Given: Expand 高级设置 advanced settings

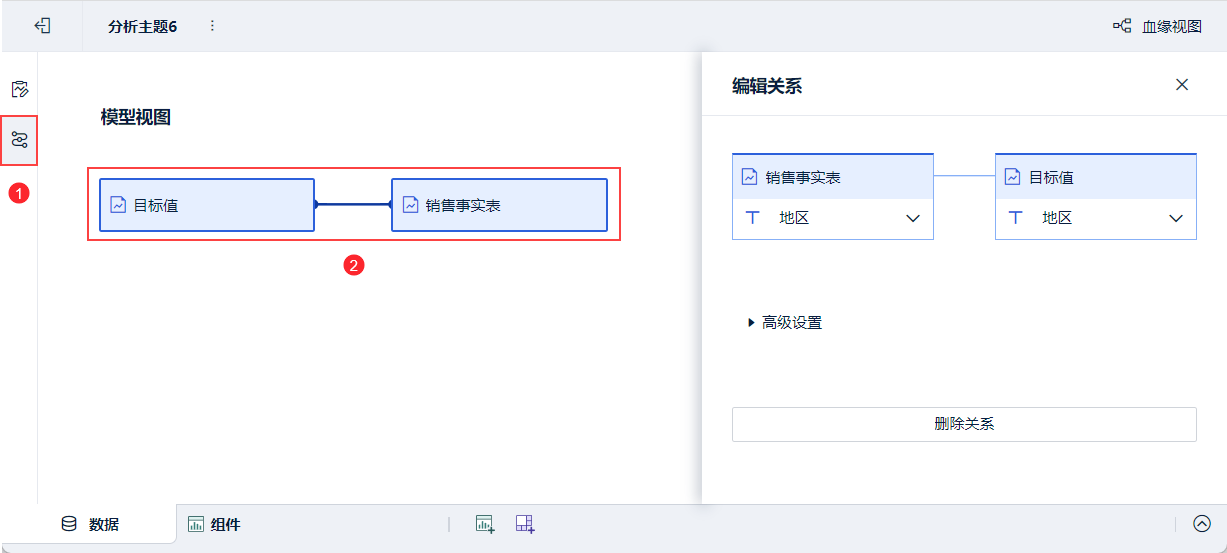Looking at the screenshot, I should (x=785, y=322).
